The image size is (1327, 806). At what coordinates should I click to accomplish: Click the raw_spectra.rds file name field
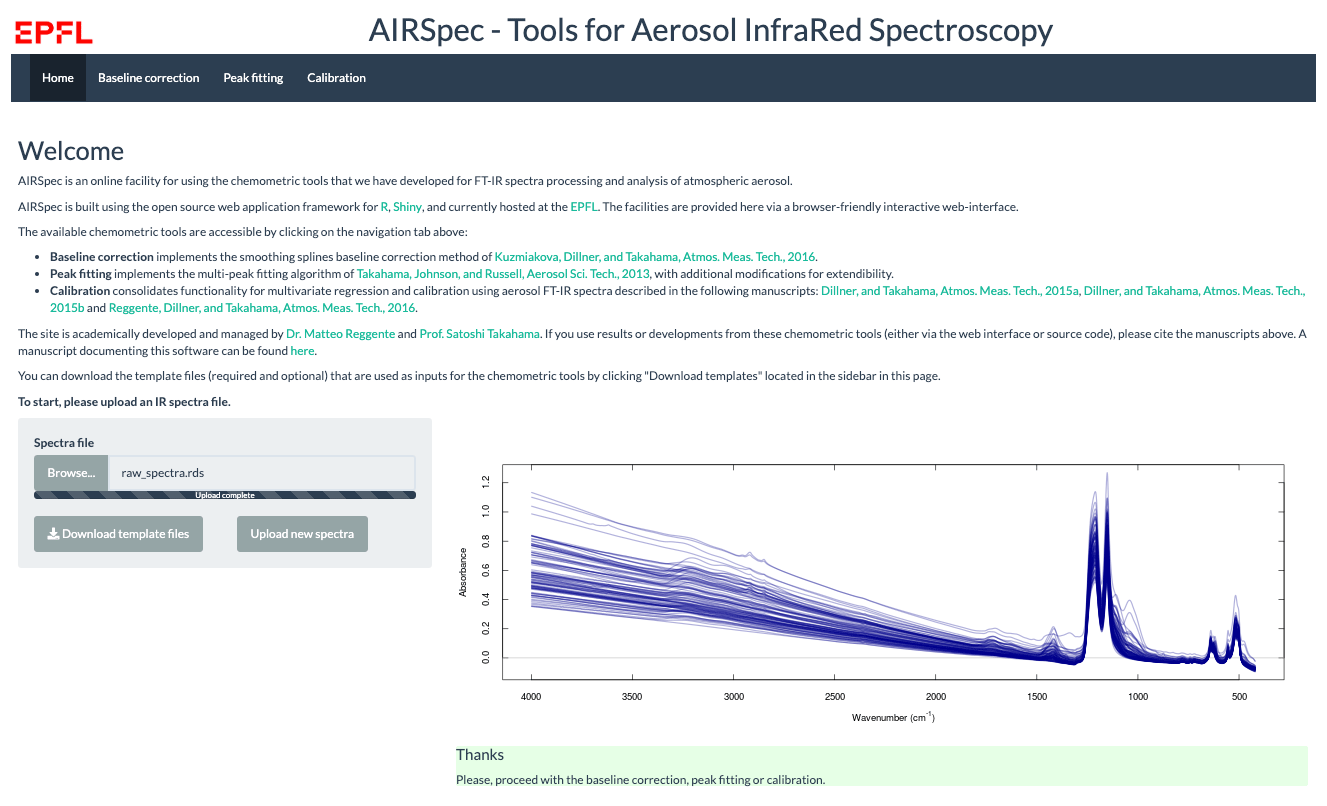coord(261,473)
